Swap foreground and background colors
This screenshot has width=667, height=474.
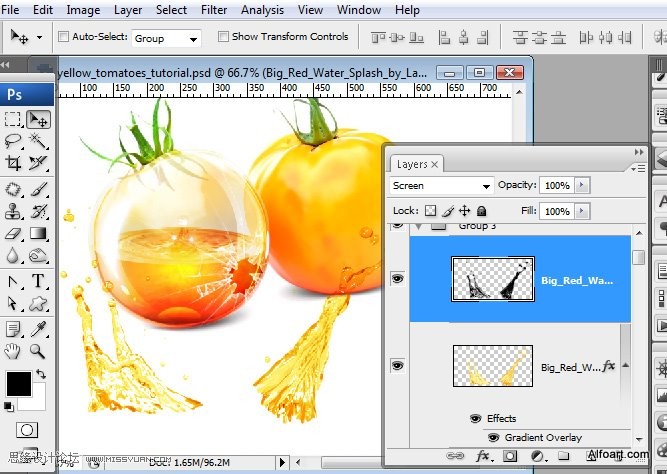pos(41,374)
